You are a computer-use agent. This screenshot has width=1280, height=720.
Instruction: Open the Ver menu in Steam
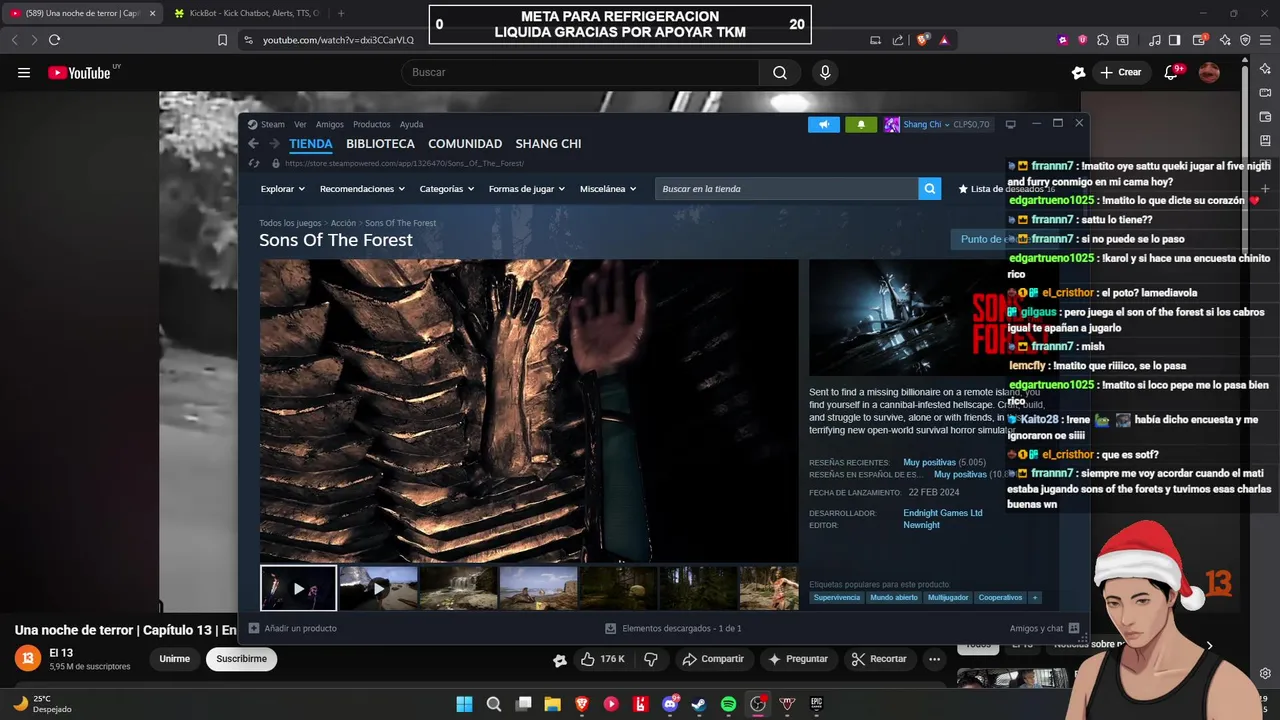click(300, 124)
